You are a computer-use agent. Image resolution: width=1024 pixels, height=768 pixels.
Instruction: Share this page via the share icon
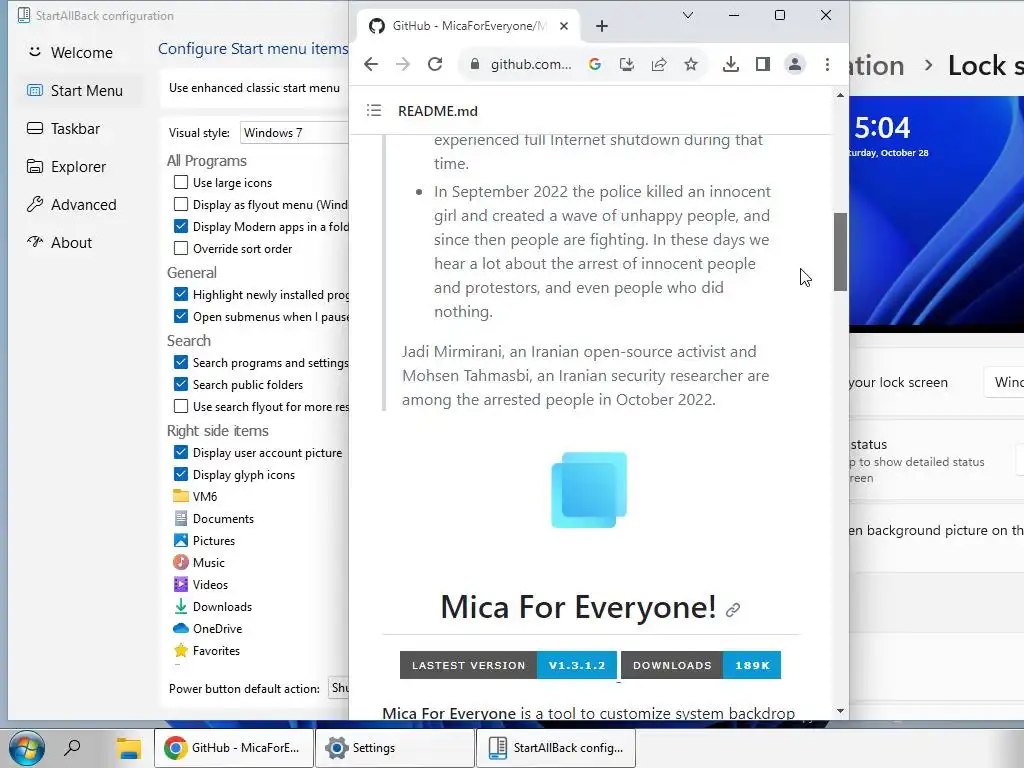pos(659,64)
